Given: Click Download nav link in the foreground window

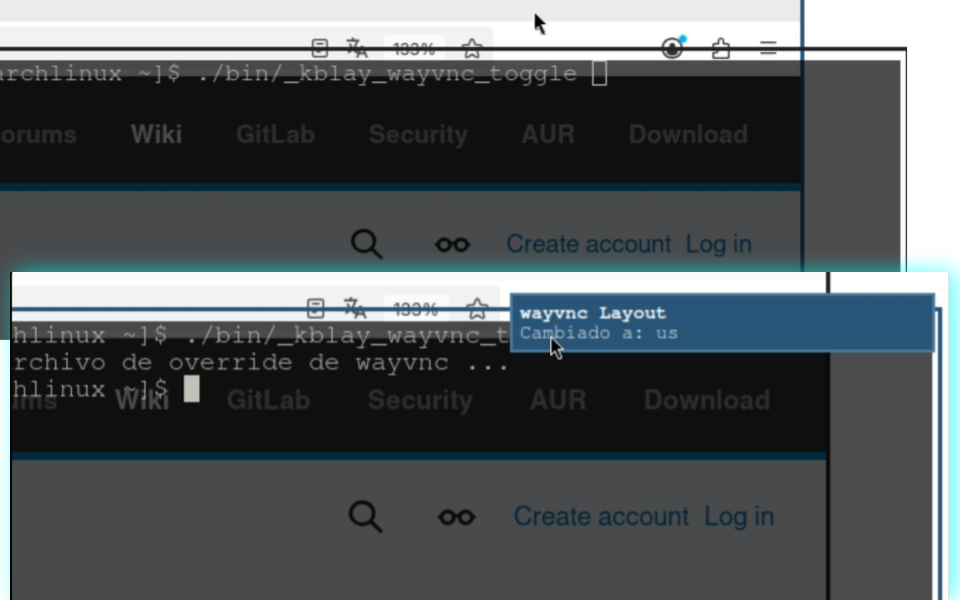Looking at the screenshot, I should [x=707, y=400].
